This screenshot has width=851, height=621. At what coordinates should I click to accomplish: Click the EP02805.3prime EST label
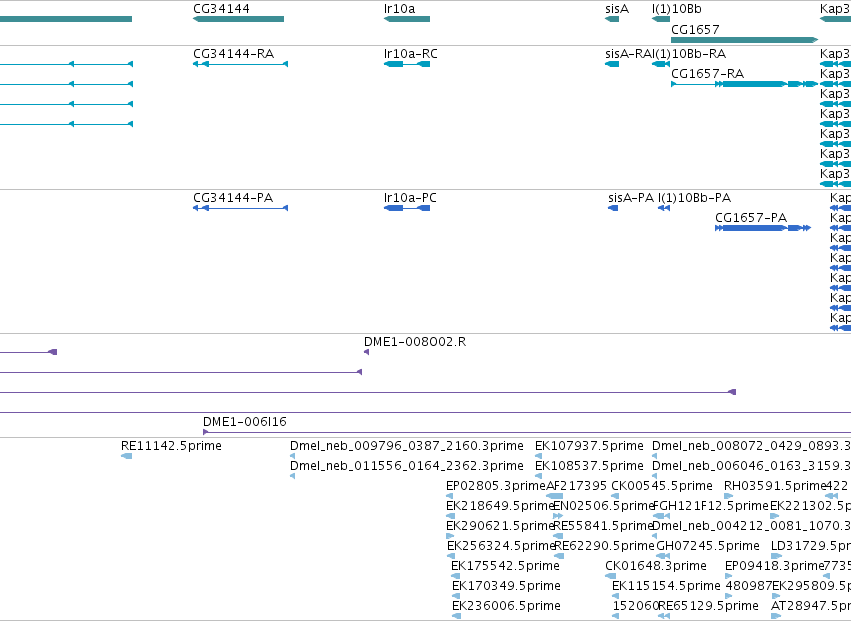pyautogui.click(x=496, y=486)
